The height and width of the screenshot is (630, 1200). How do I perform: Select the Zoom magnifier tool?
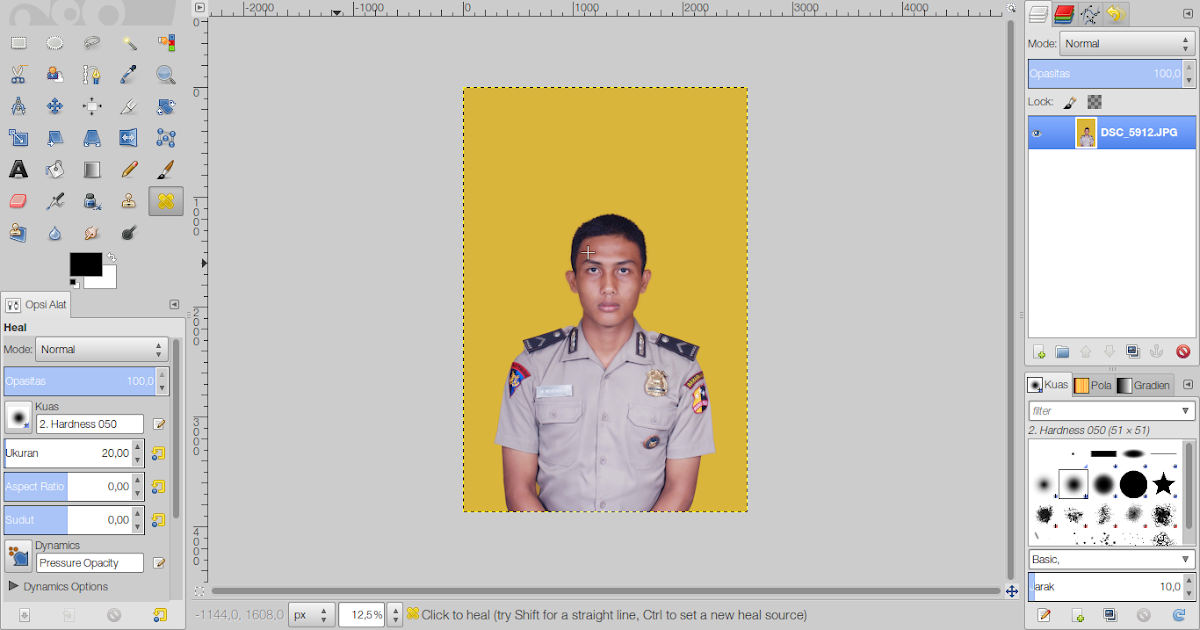tap(166, 74)
